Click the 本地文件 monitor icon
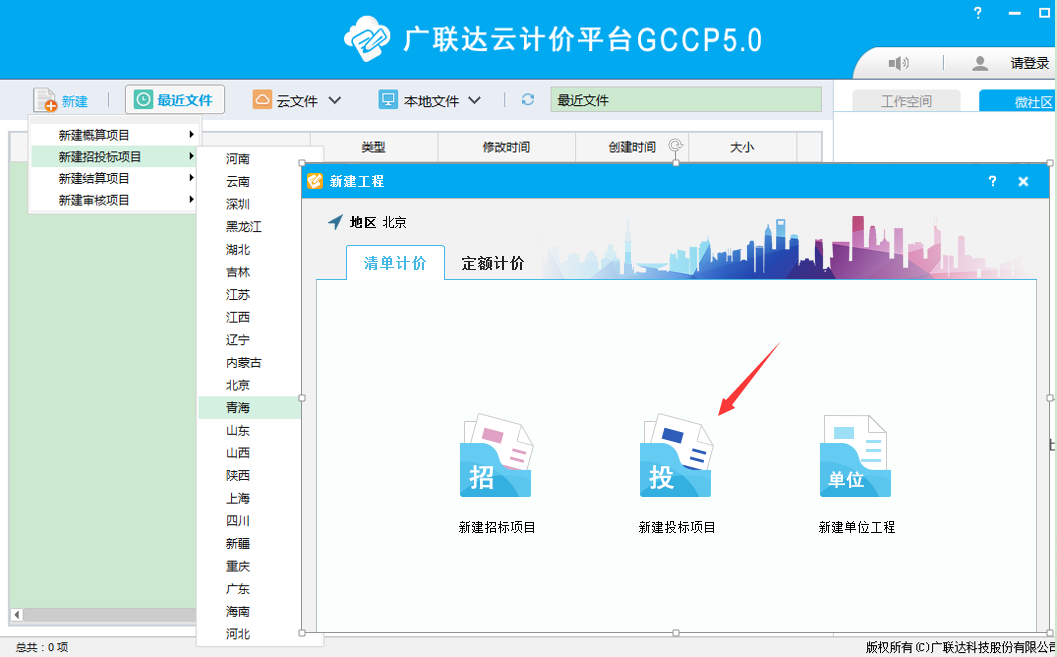 pyautogui.click(x=388, y=100)
